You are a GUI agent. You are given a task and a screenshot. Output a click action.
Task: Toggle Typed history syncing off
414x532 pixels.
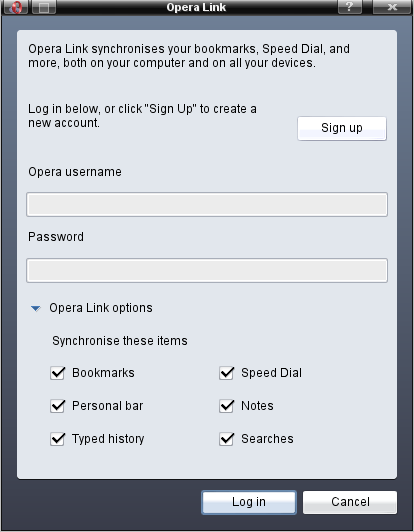click(57, 439)
